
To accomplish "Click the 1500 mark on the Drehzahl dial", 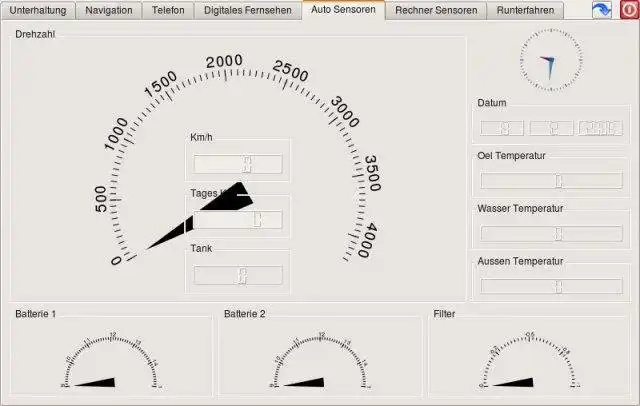I will click(x=161, y=84).
